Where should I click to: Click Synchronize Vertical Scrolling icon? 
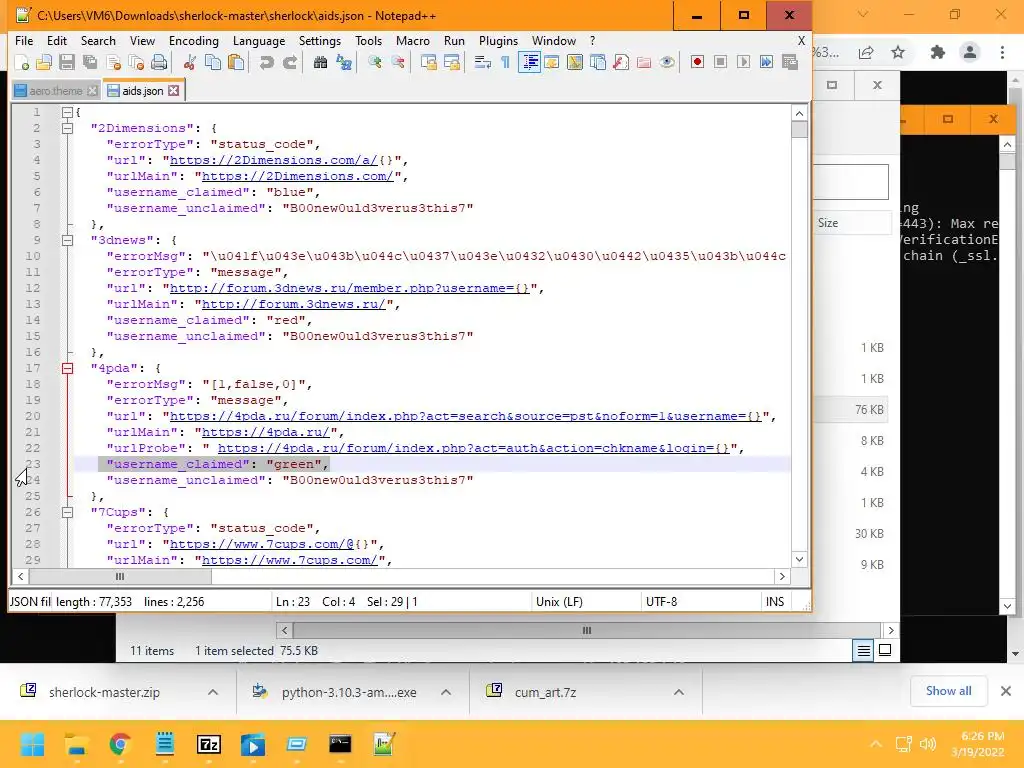(428, 63)
